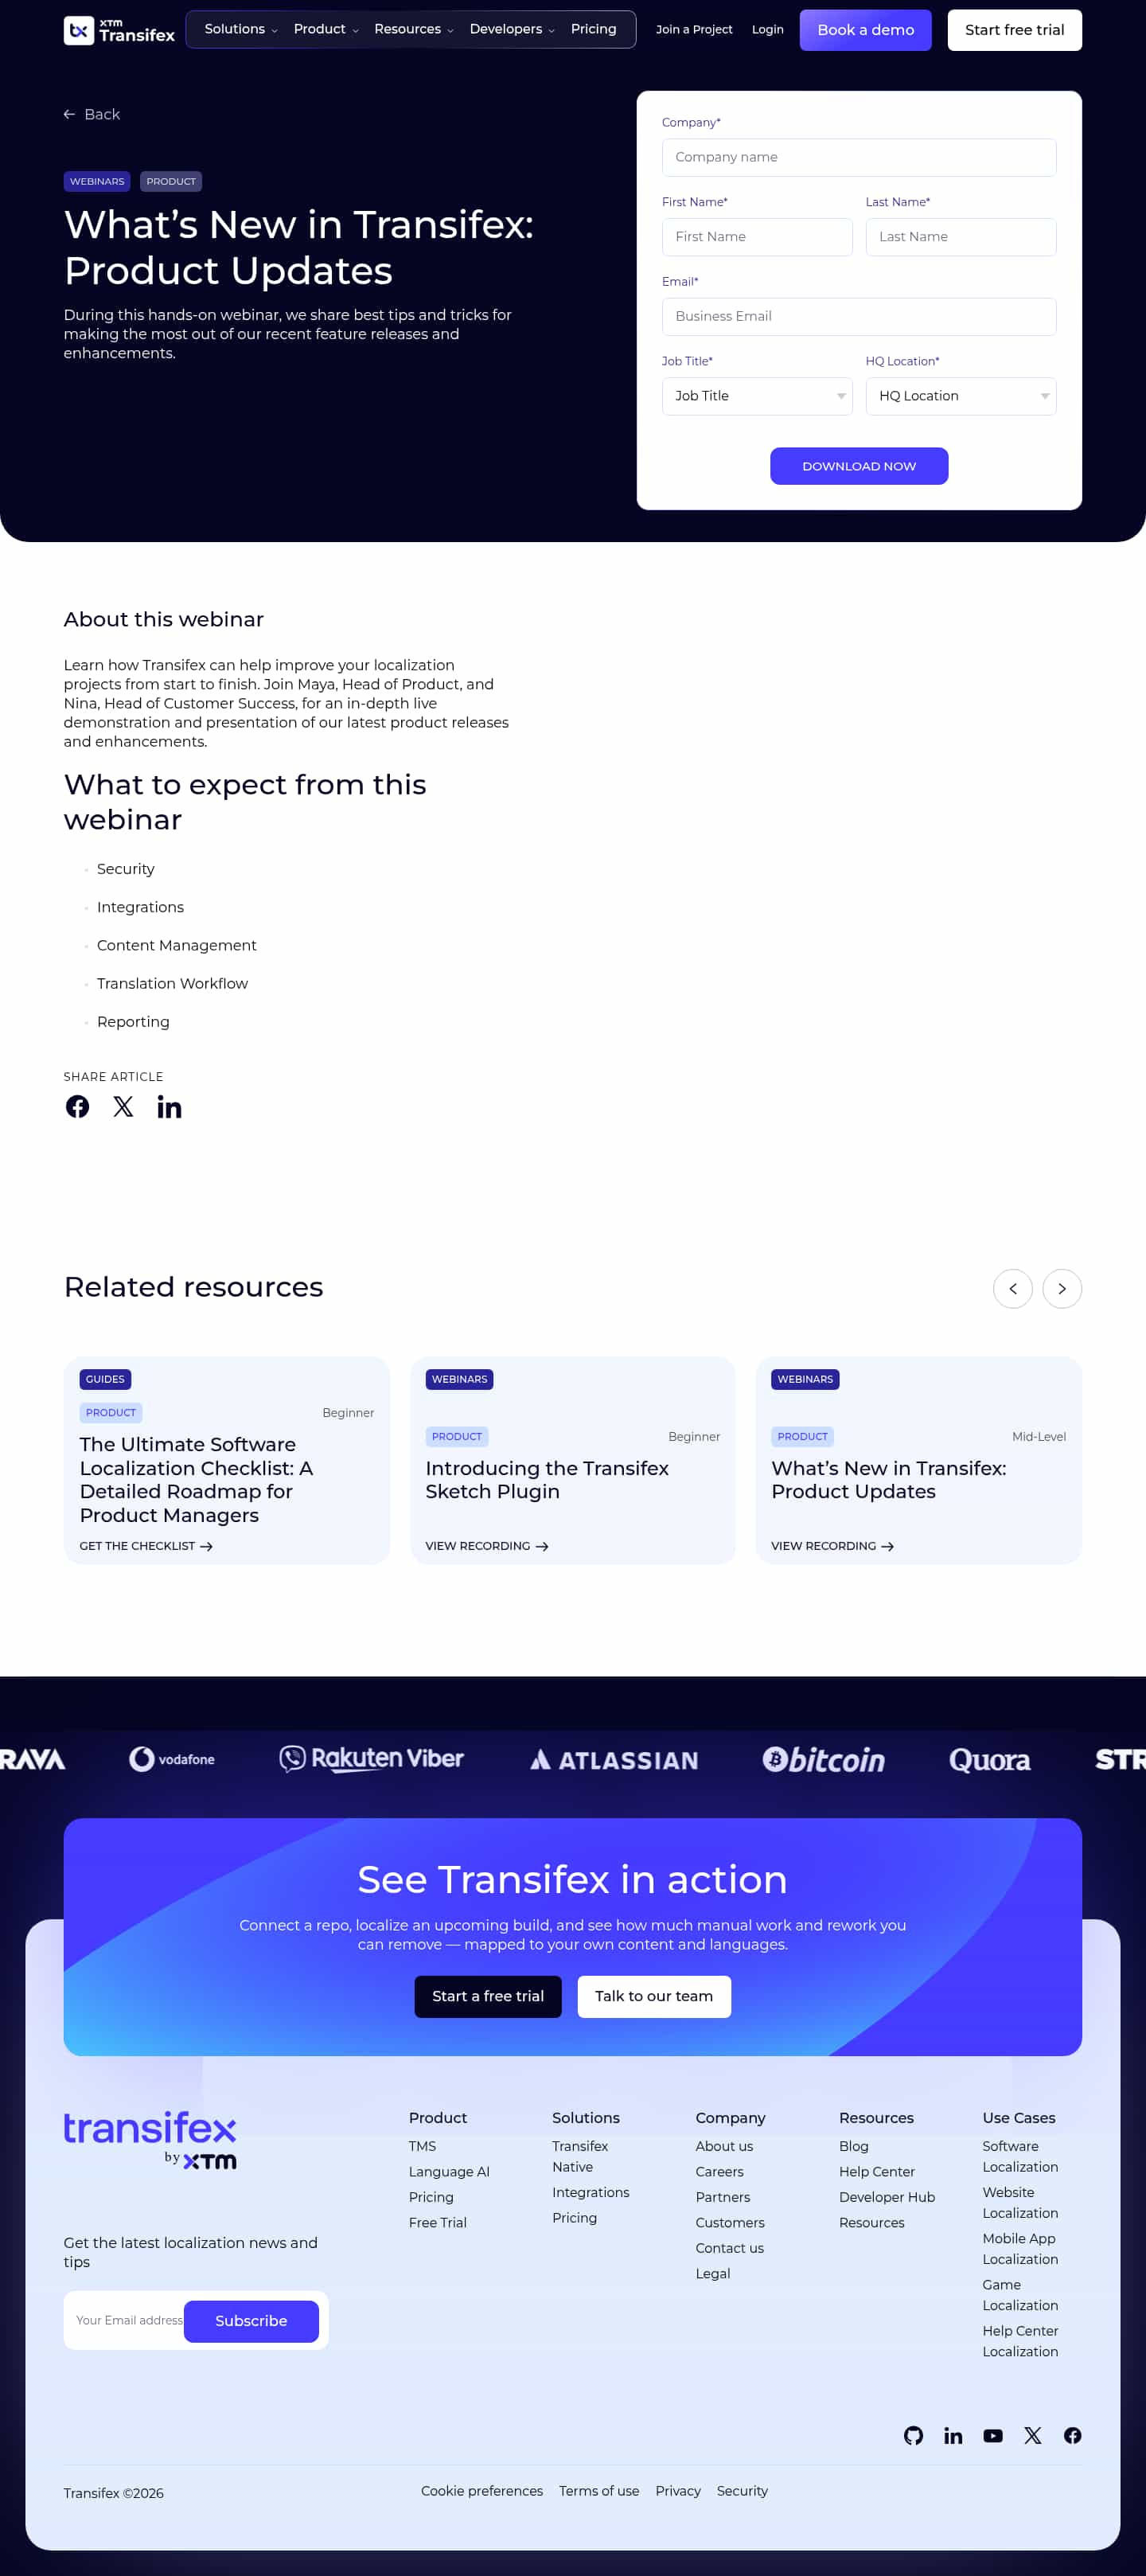This screenshot has height=2576, width=1146.
Task: Open Introducing the Transifex Sketch Plugin title
Action: (x=547, y=1479)
